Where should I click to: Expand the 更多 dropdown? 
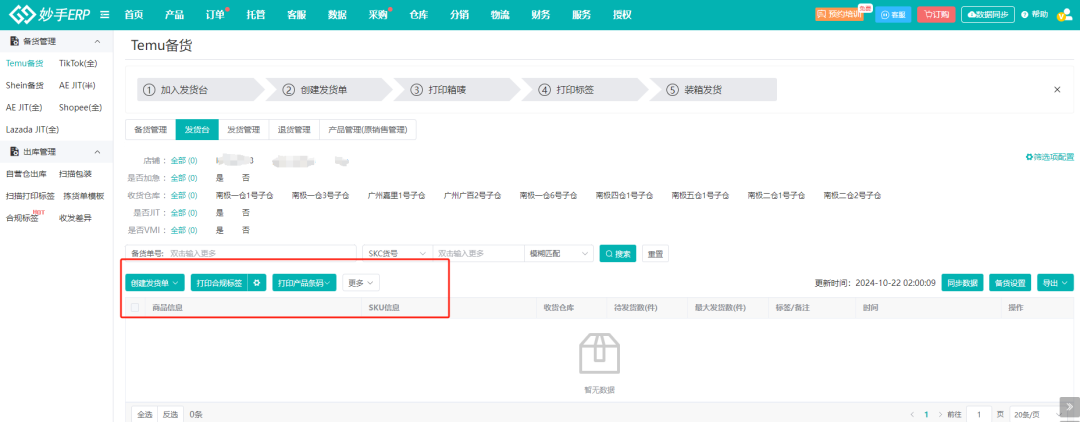[x=361, y=282]
